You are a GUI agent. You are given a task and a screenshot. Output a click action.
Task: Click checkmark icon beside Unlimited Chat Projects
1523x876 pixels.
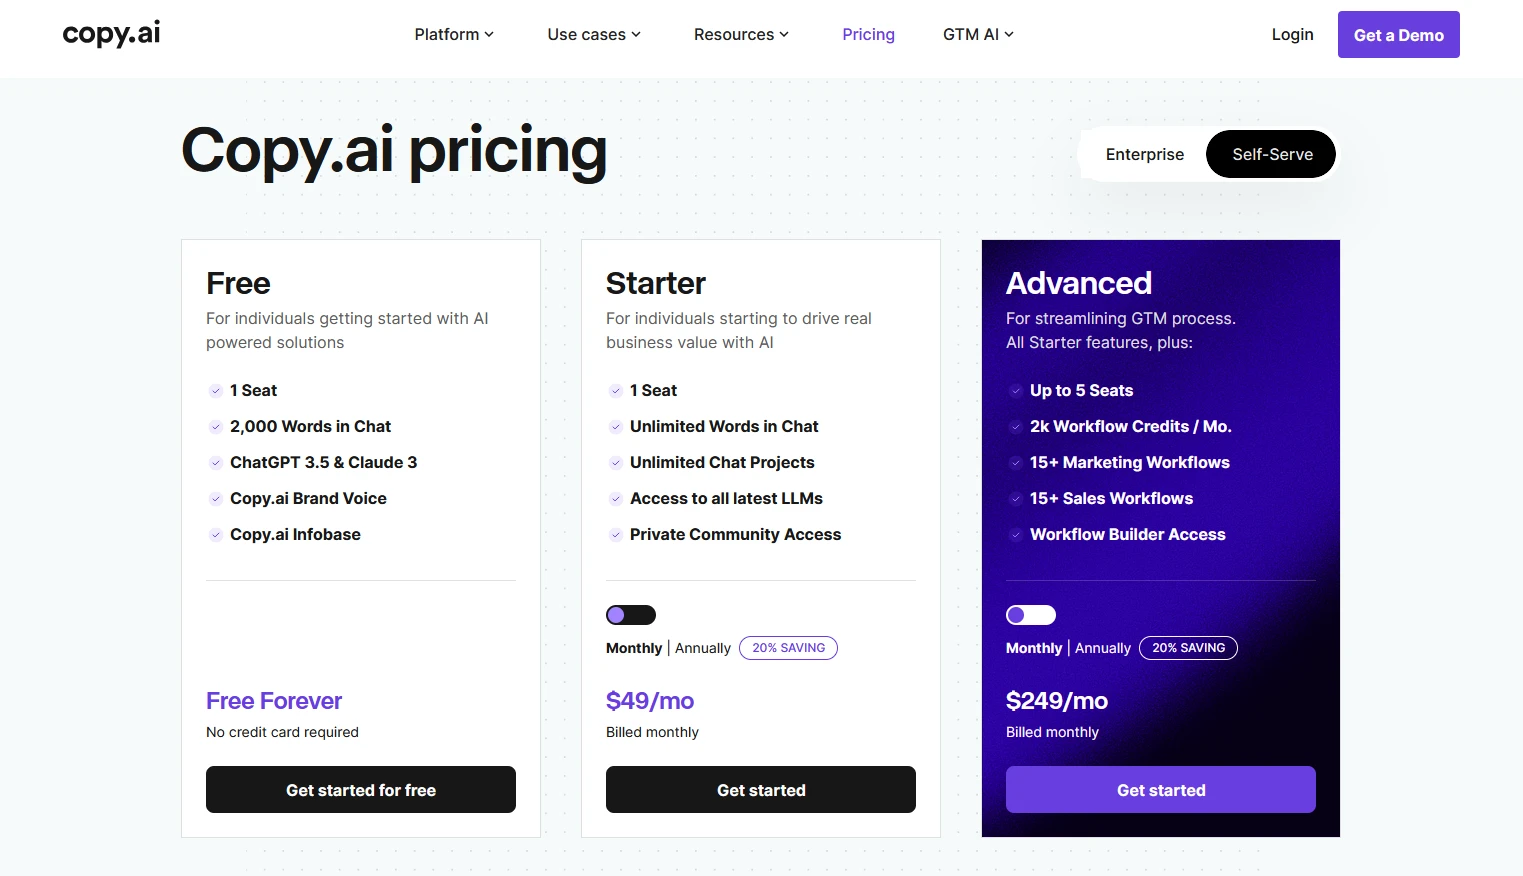tap(615, 463)
